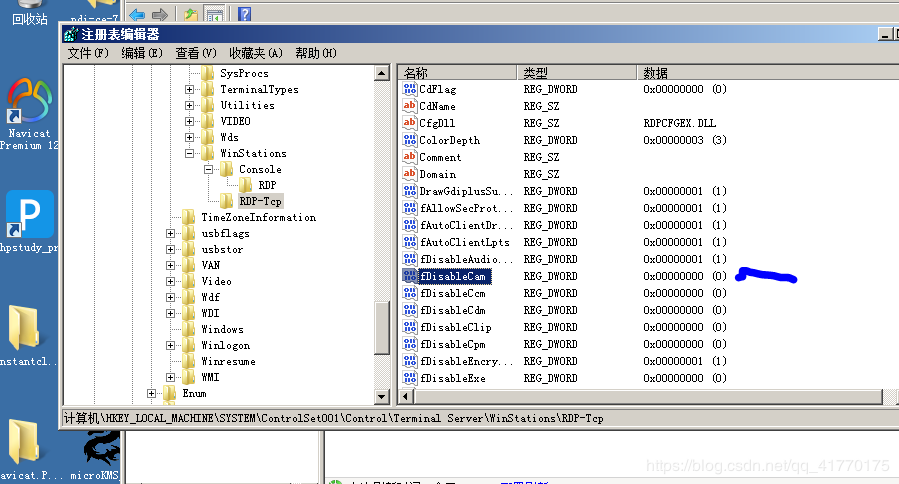Select the fDisableCdm value

click(x=452, y=310)
